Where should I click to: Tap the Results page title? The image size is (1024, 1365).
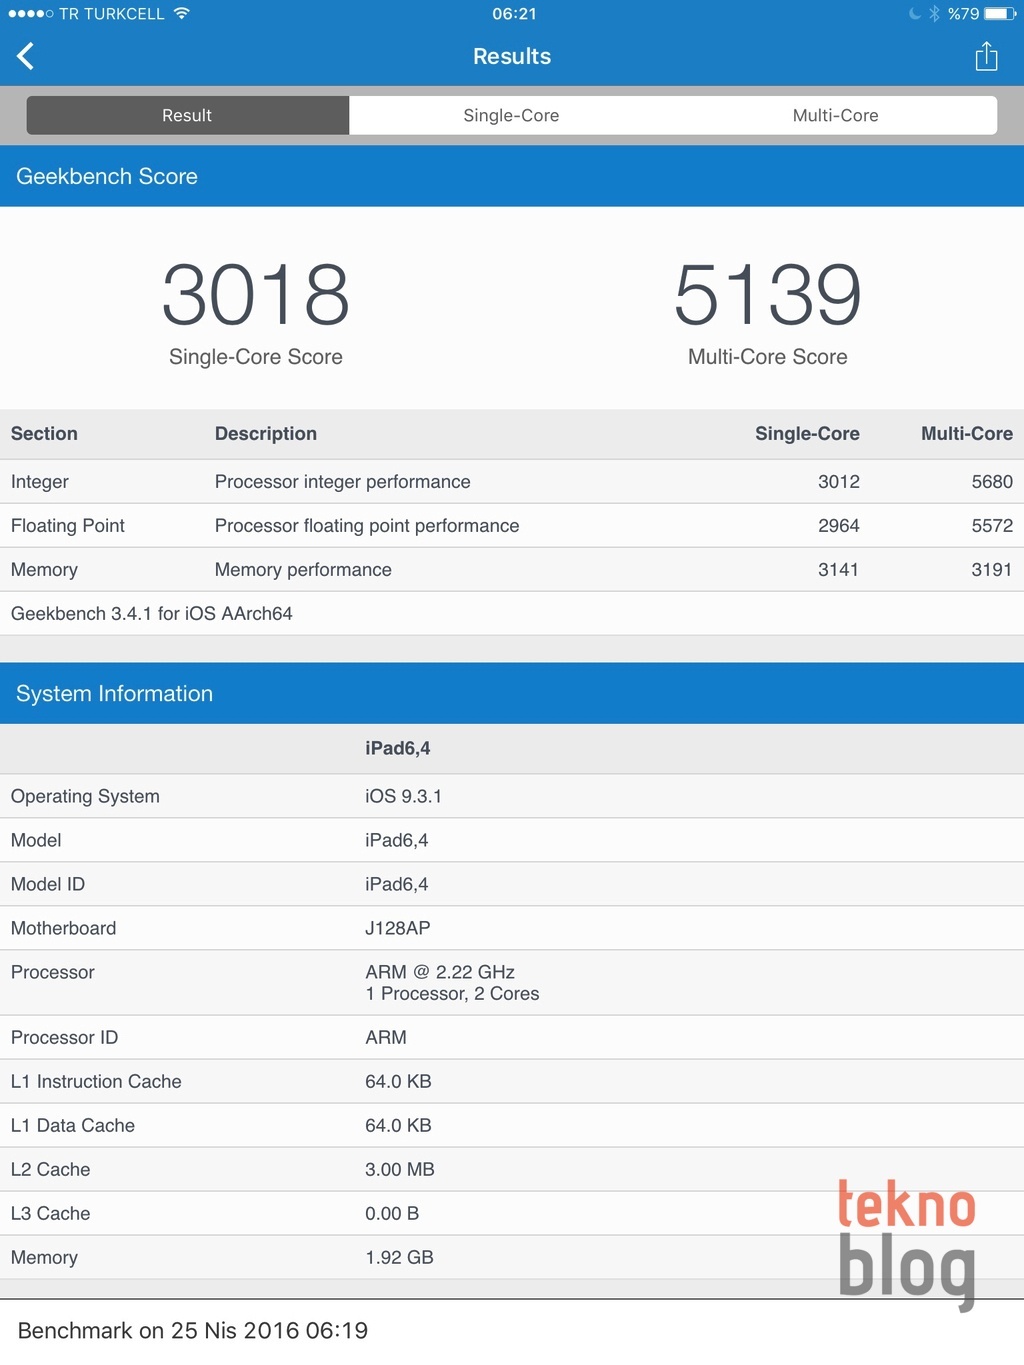[512, 56]
